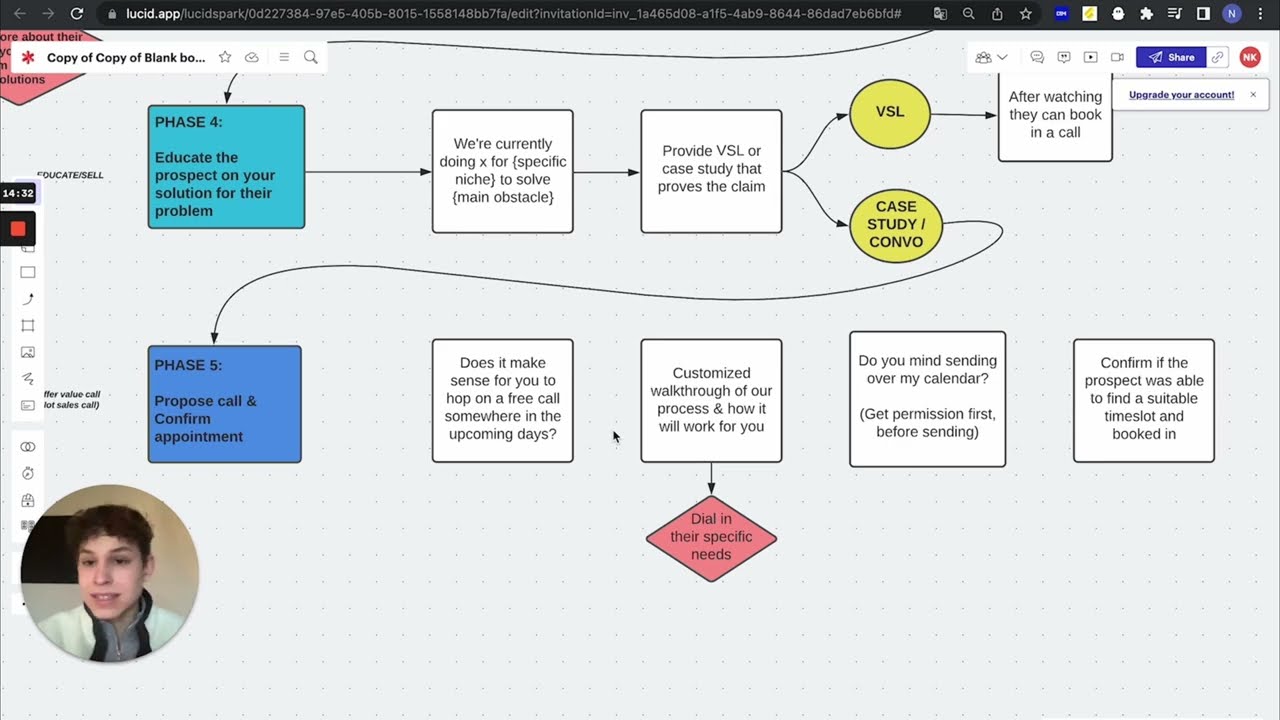The image size is (1280, 720).
Task: Select the Provide VSL or case study box
Action: pyautogui.click(x=711, y=171)
